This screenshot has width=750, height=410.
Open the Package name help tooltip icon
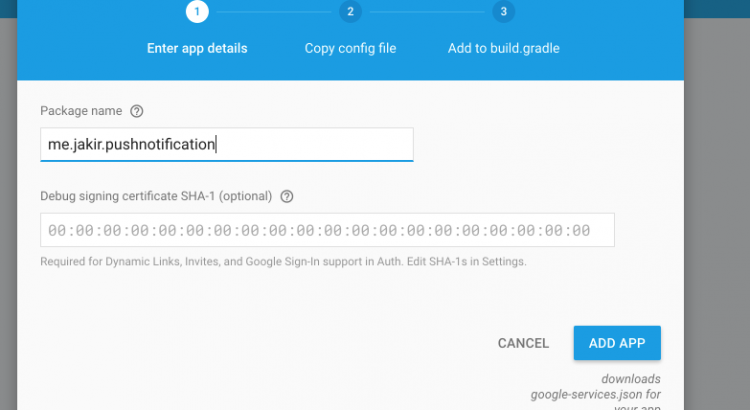tap(137, 111)
